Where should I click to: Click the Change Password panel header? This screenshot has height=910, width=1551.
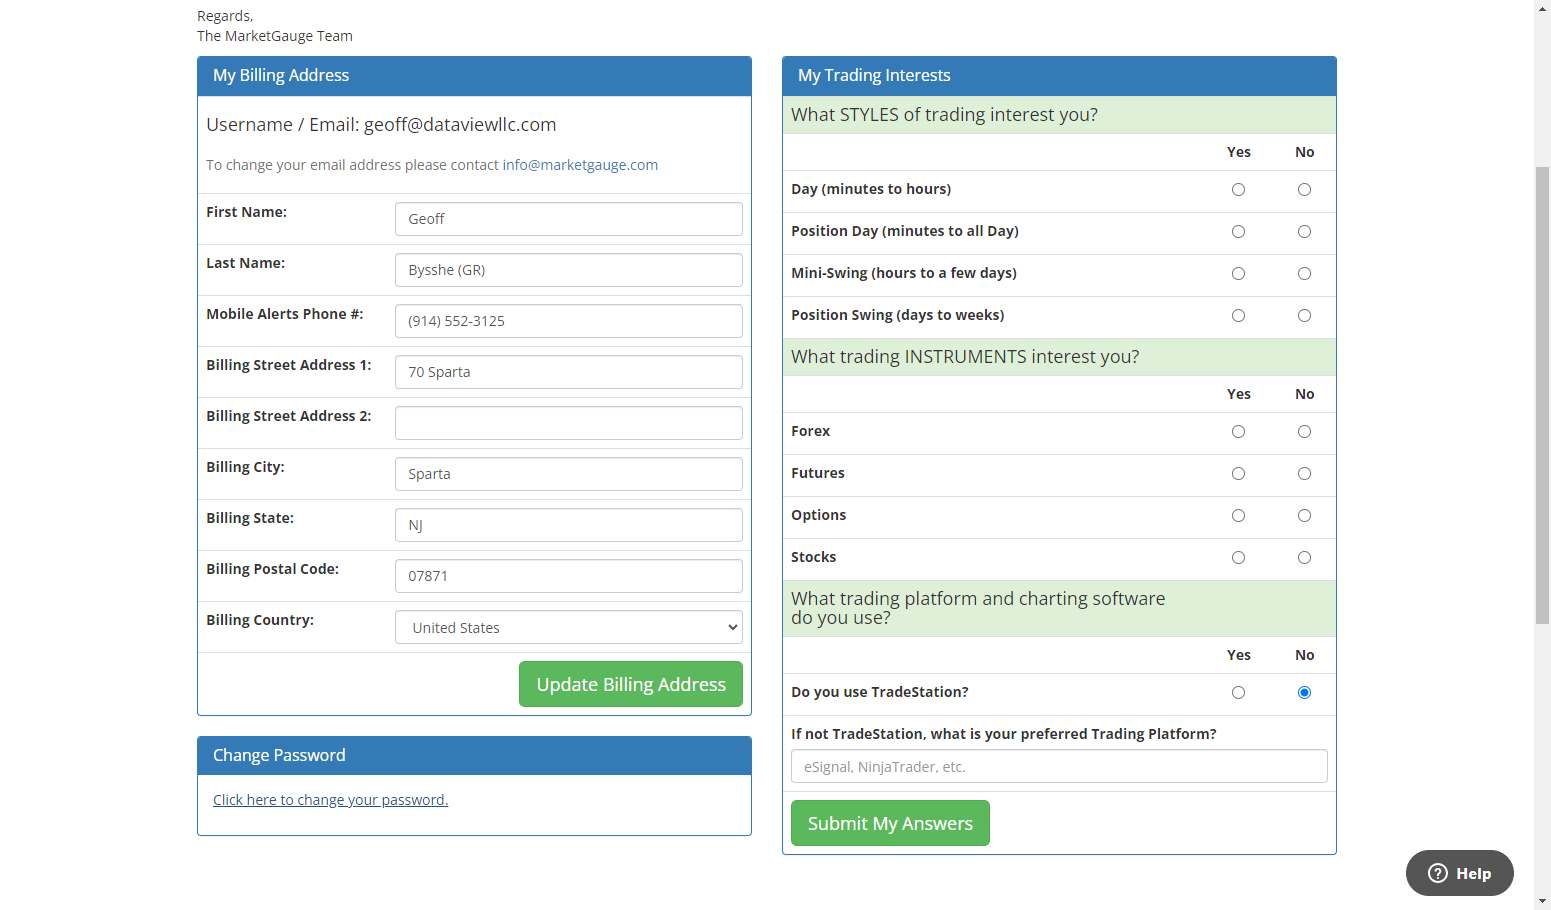pyautogui.click(x=474, y=756)
